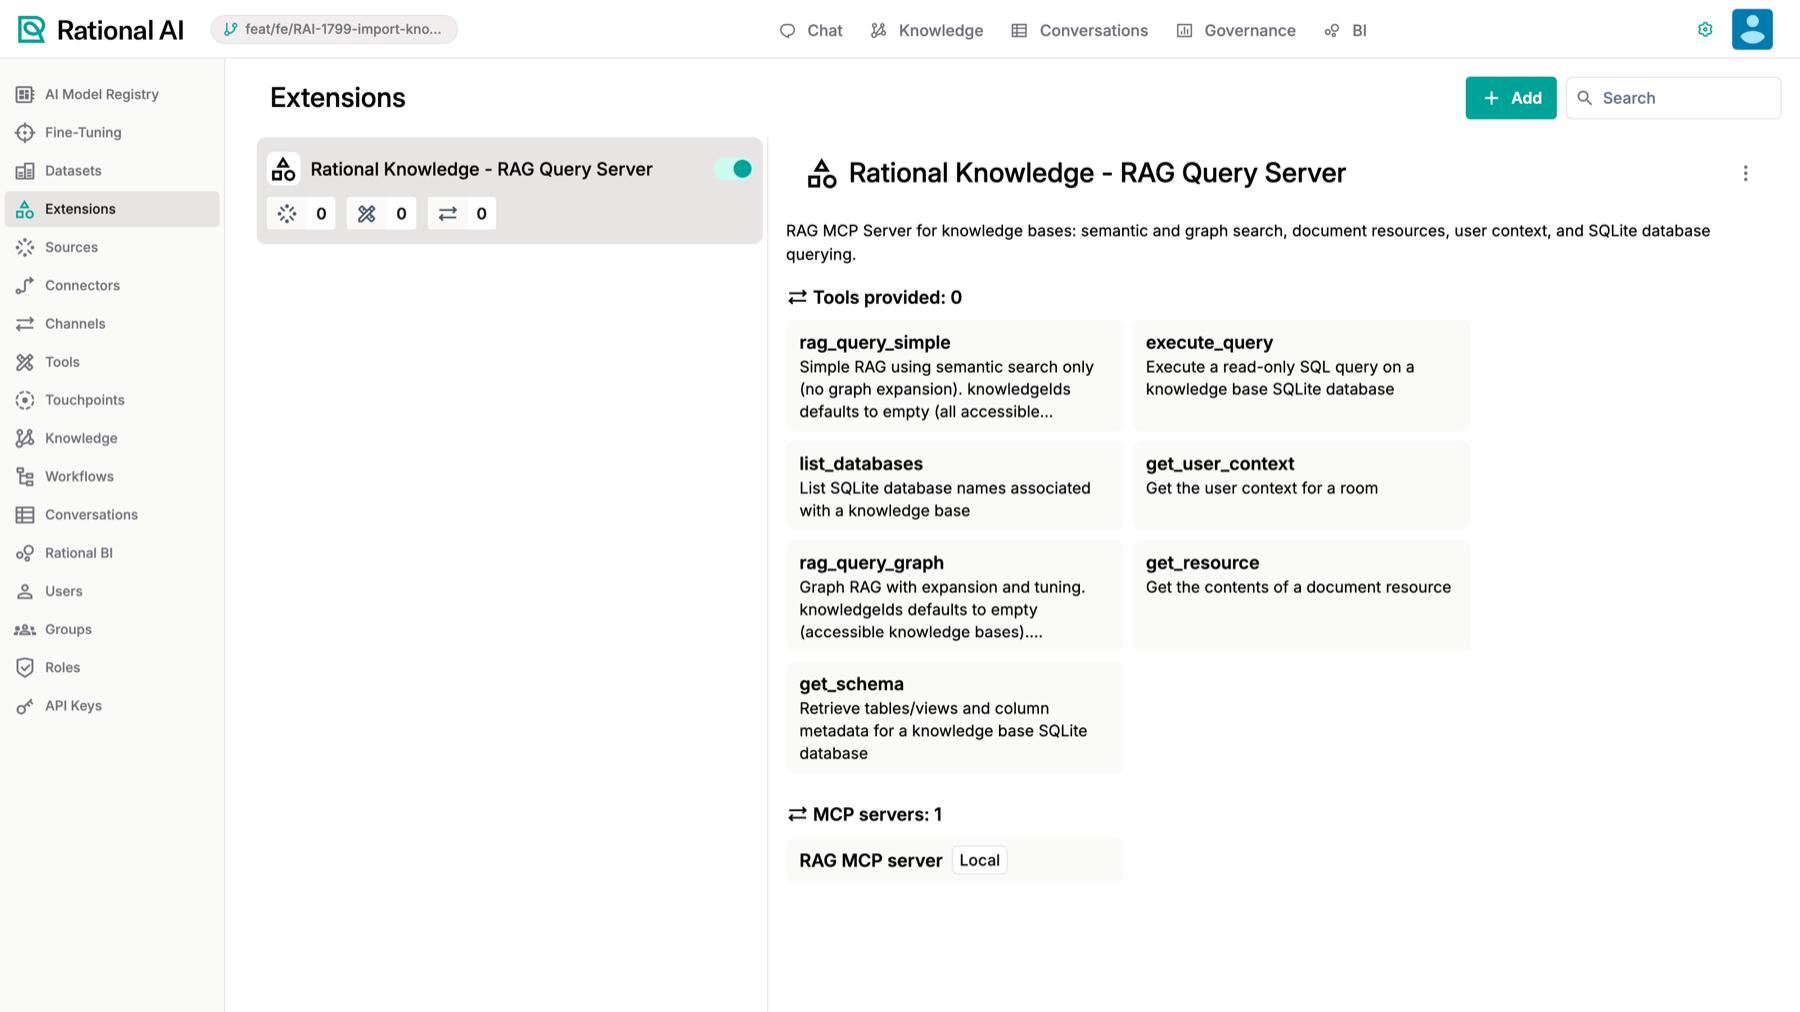Click the Users sidebar icon

(25, 591)
